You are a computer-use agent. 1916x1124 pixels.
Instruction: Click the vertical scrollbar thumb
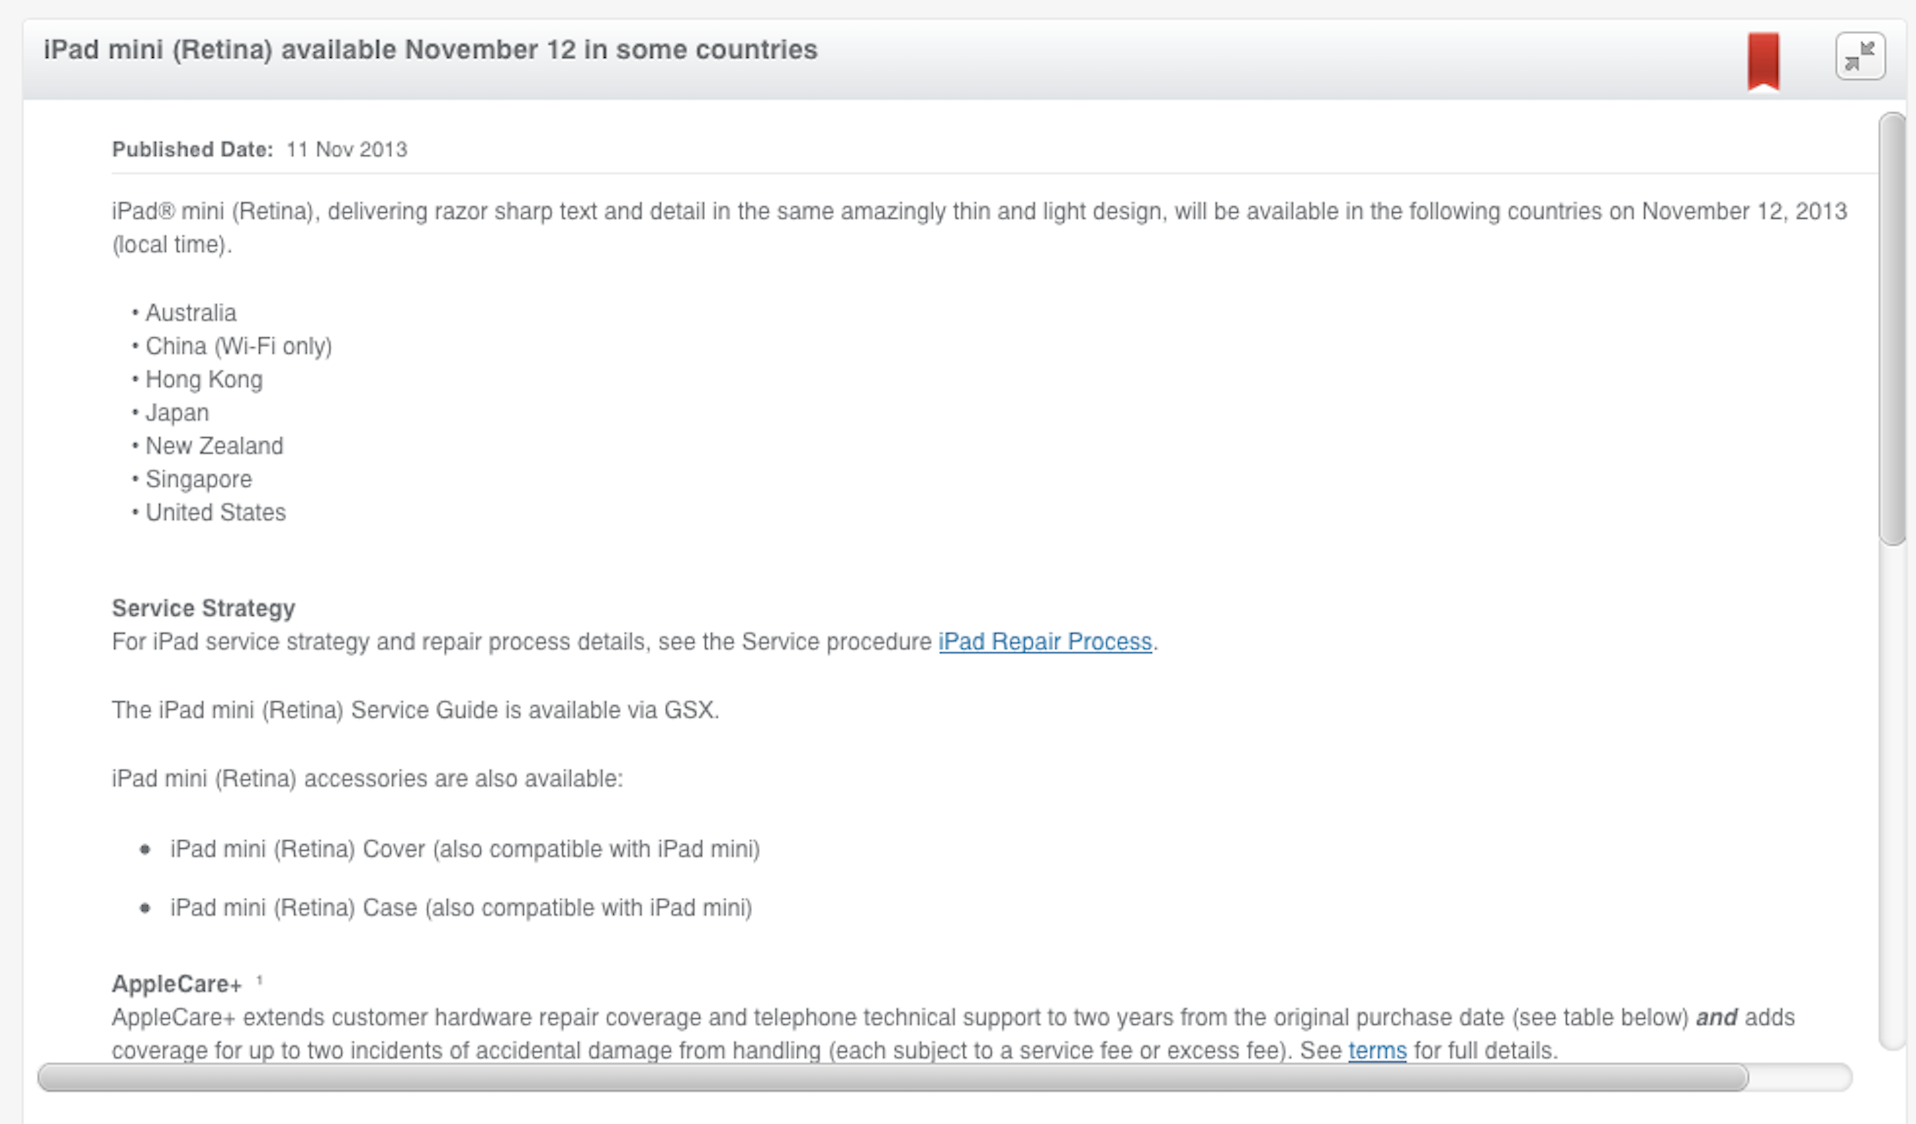click(x=1891, y=330)
